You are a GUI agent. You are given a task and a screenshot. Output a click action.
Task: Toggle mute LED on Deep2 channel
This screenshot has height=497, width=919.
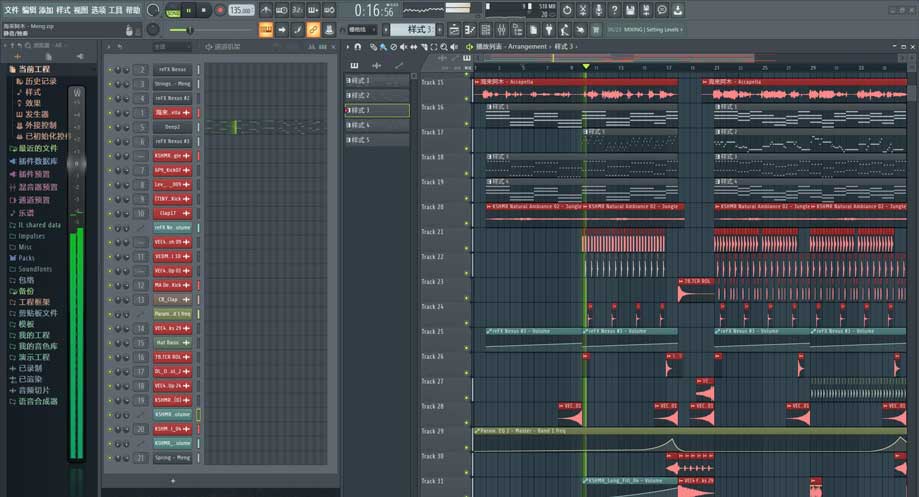click(108, 127)
